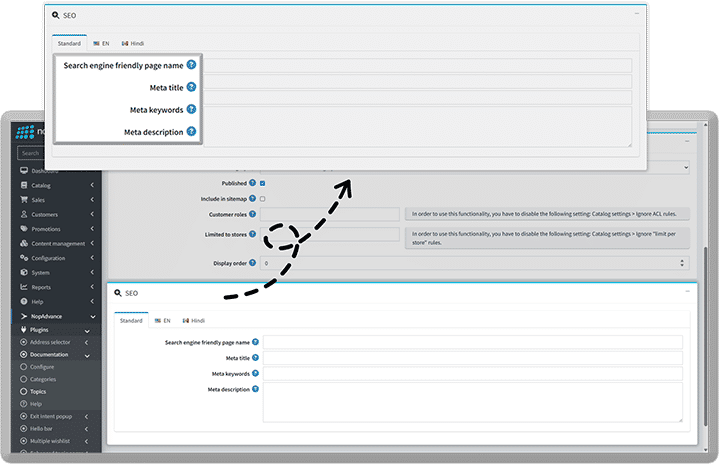Expand the Address selector chevron

(x=86, y=342)
